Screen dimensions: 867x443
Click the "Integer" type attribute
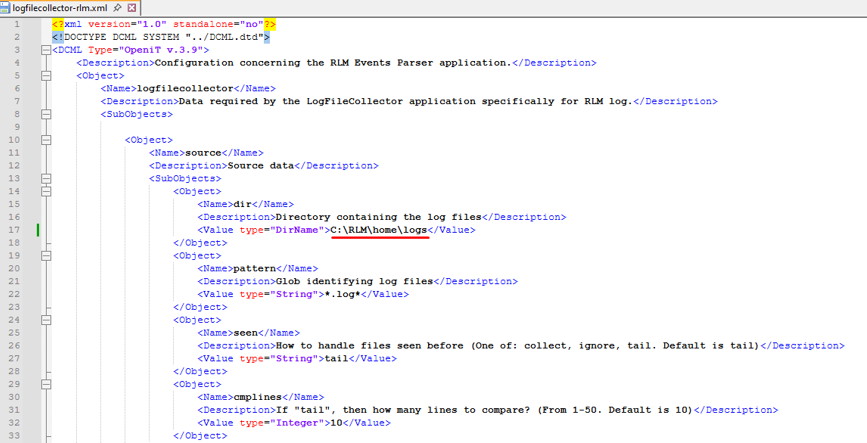[x=297, y=423]
